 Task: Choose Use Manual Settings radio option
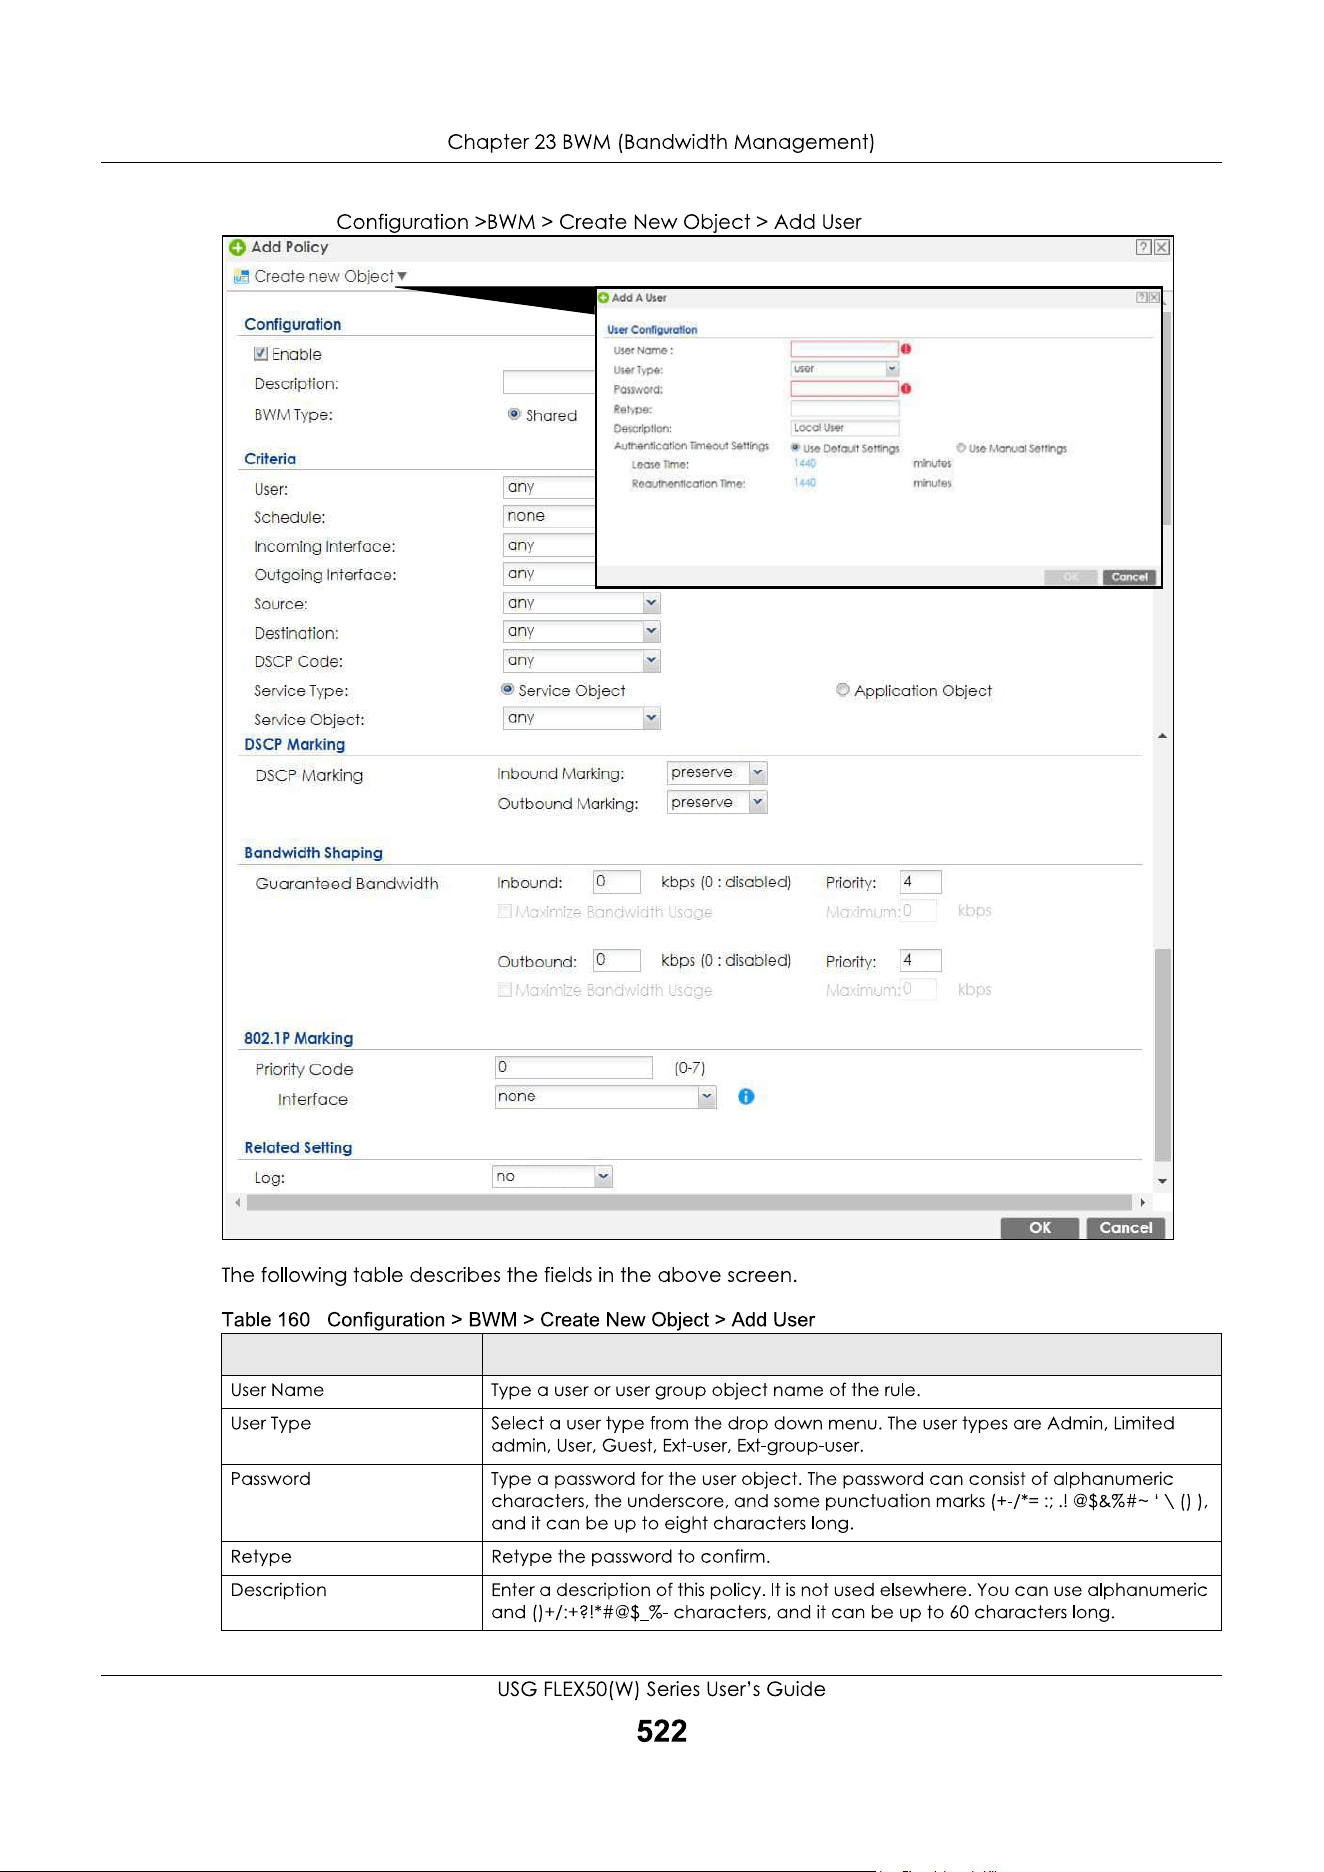coord(961,448)
